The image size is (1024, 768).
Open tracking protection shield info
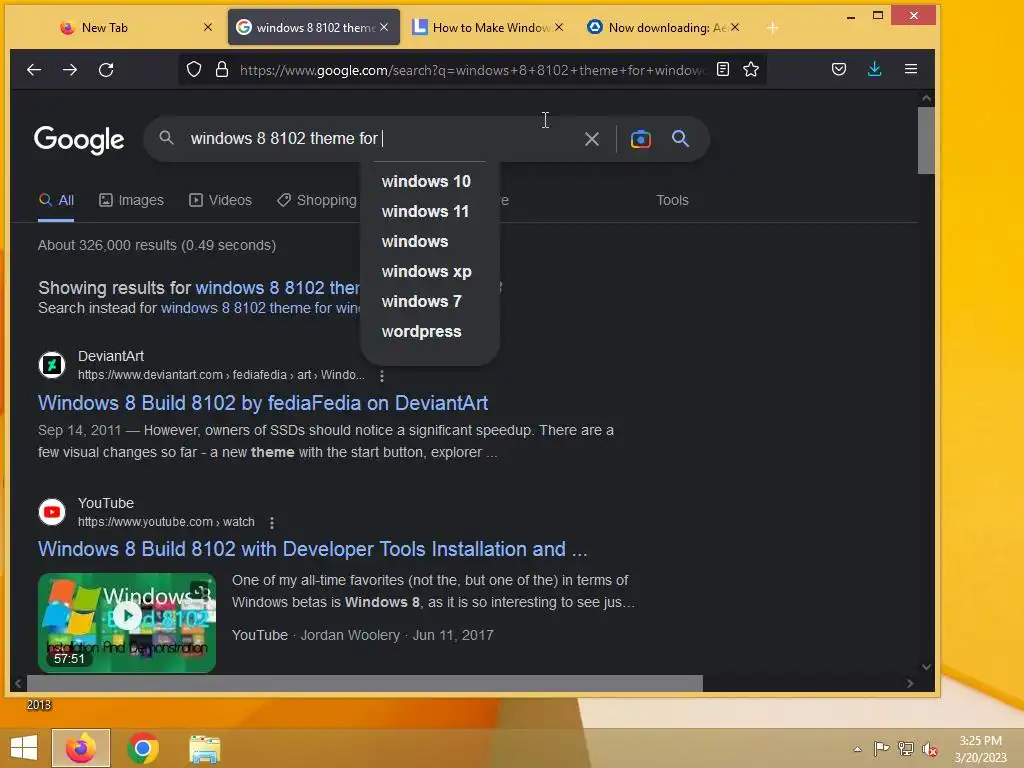coord(194,69)
